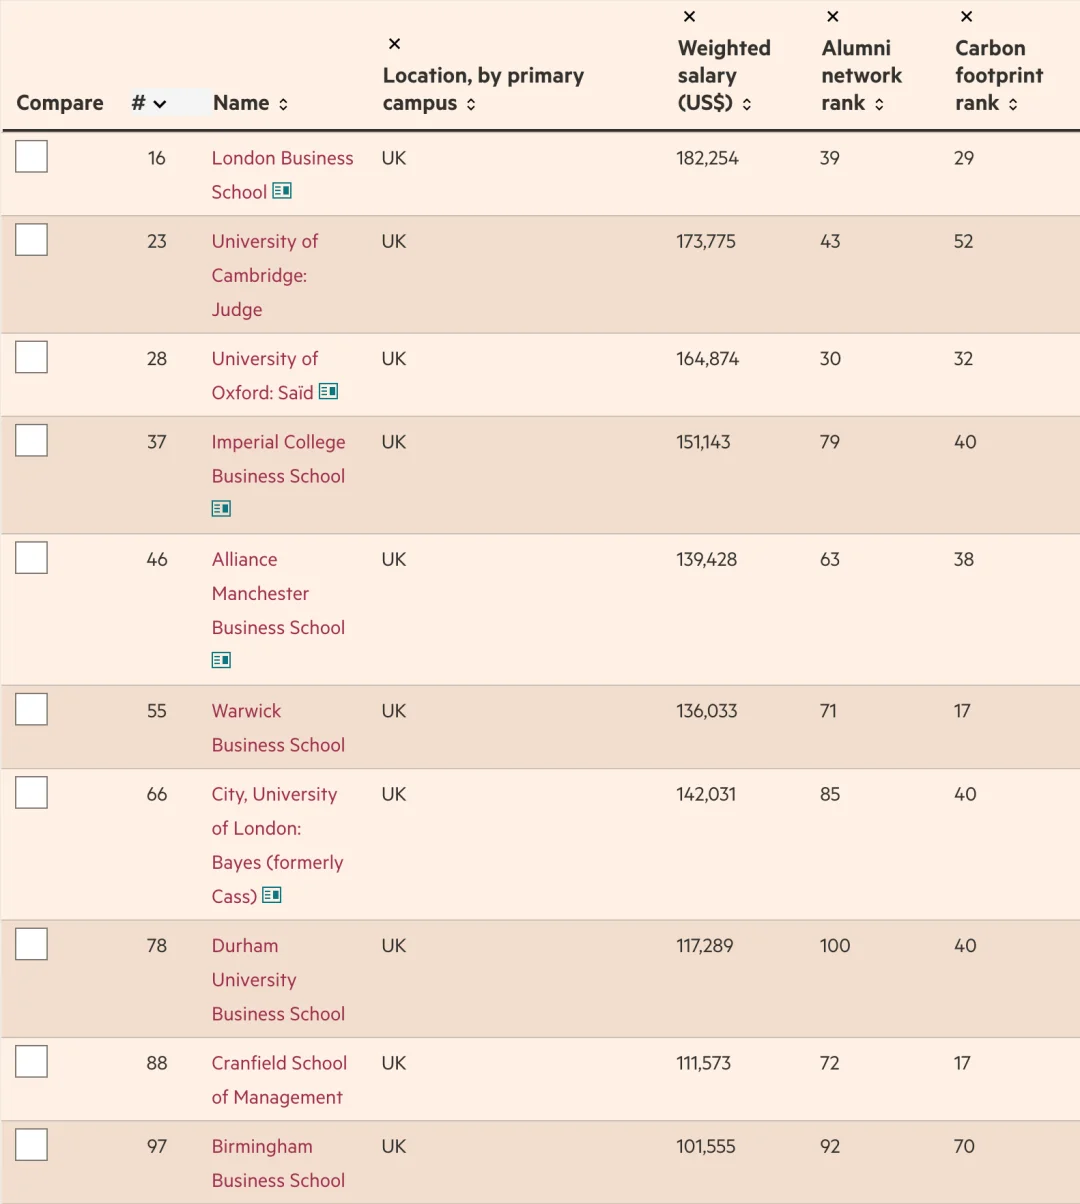Select the compare checkbox for Birmingham Business School
1080x1204 pixels.
click(x=32, y=1145)
